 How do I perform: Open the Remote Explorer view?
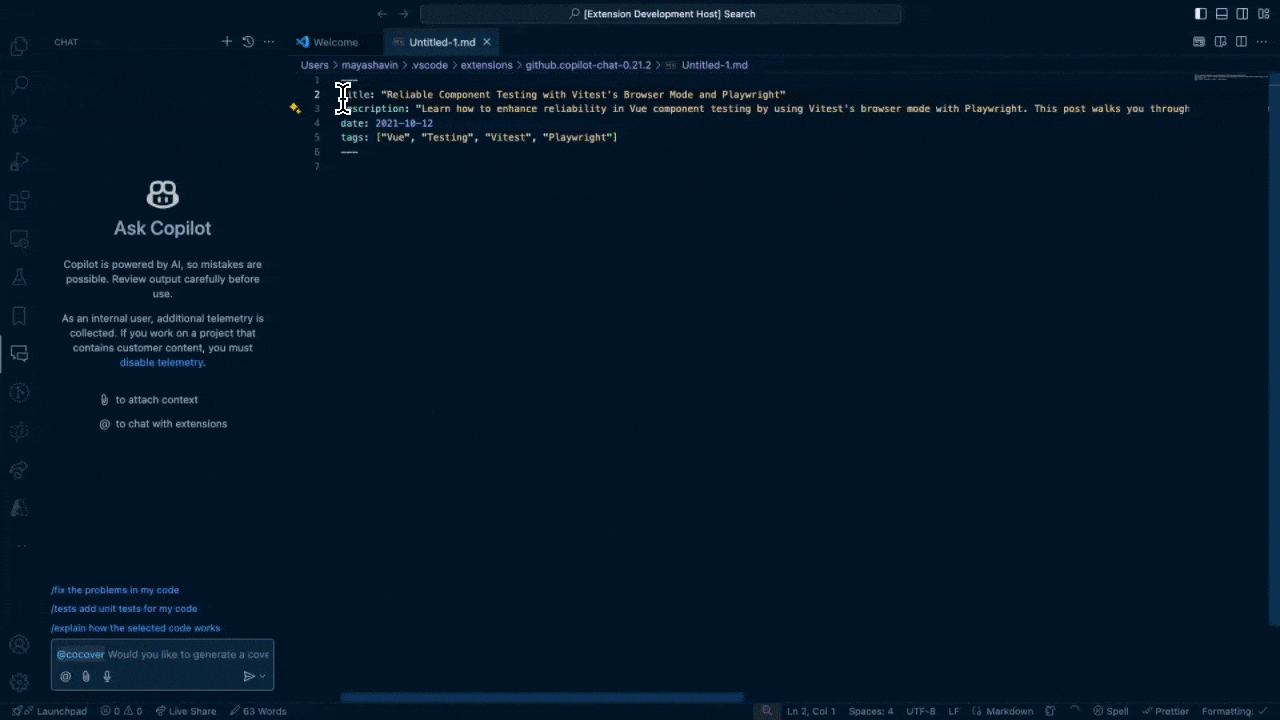pyautogui.click(x=19, y=239)
